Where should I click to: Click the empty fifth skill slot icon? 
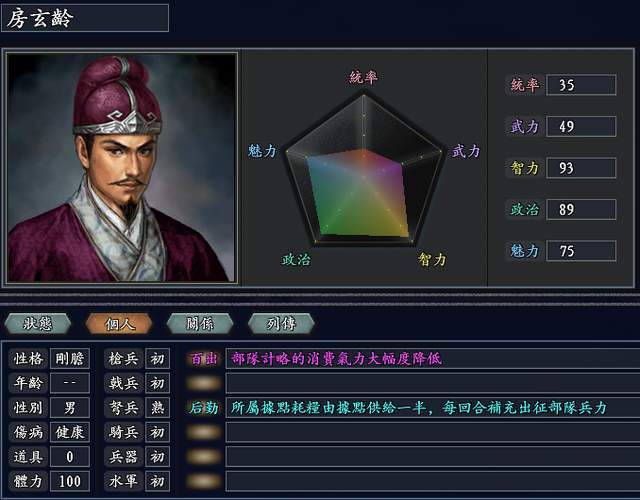tap(204, 457)
